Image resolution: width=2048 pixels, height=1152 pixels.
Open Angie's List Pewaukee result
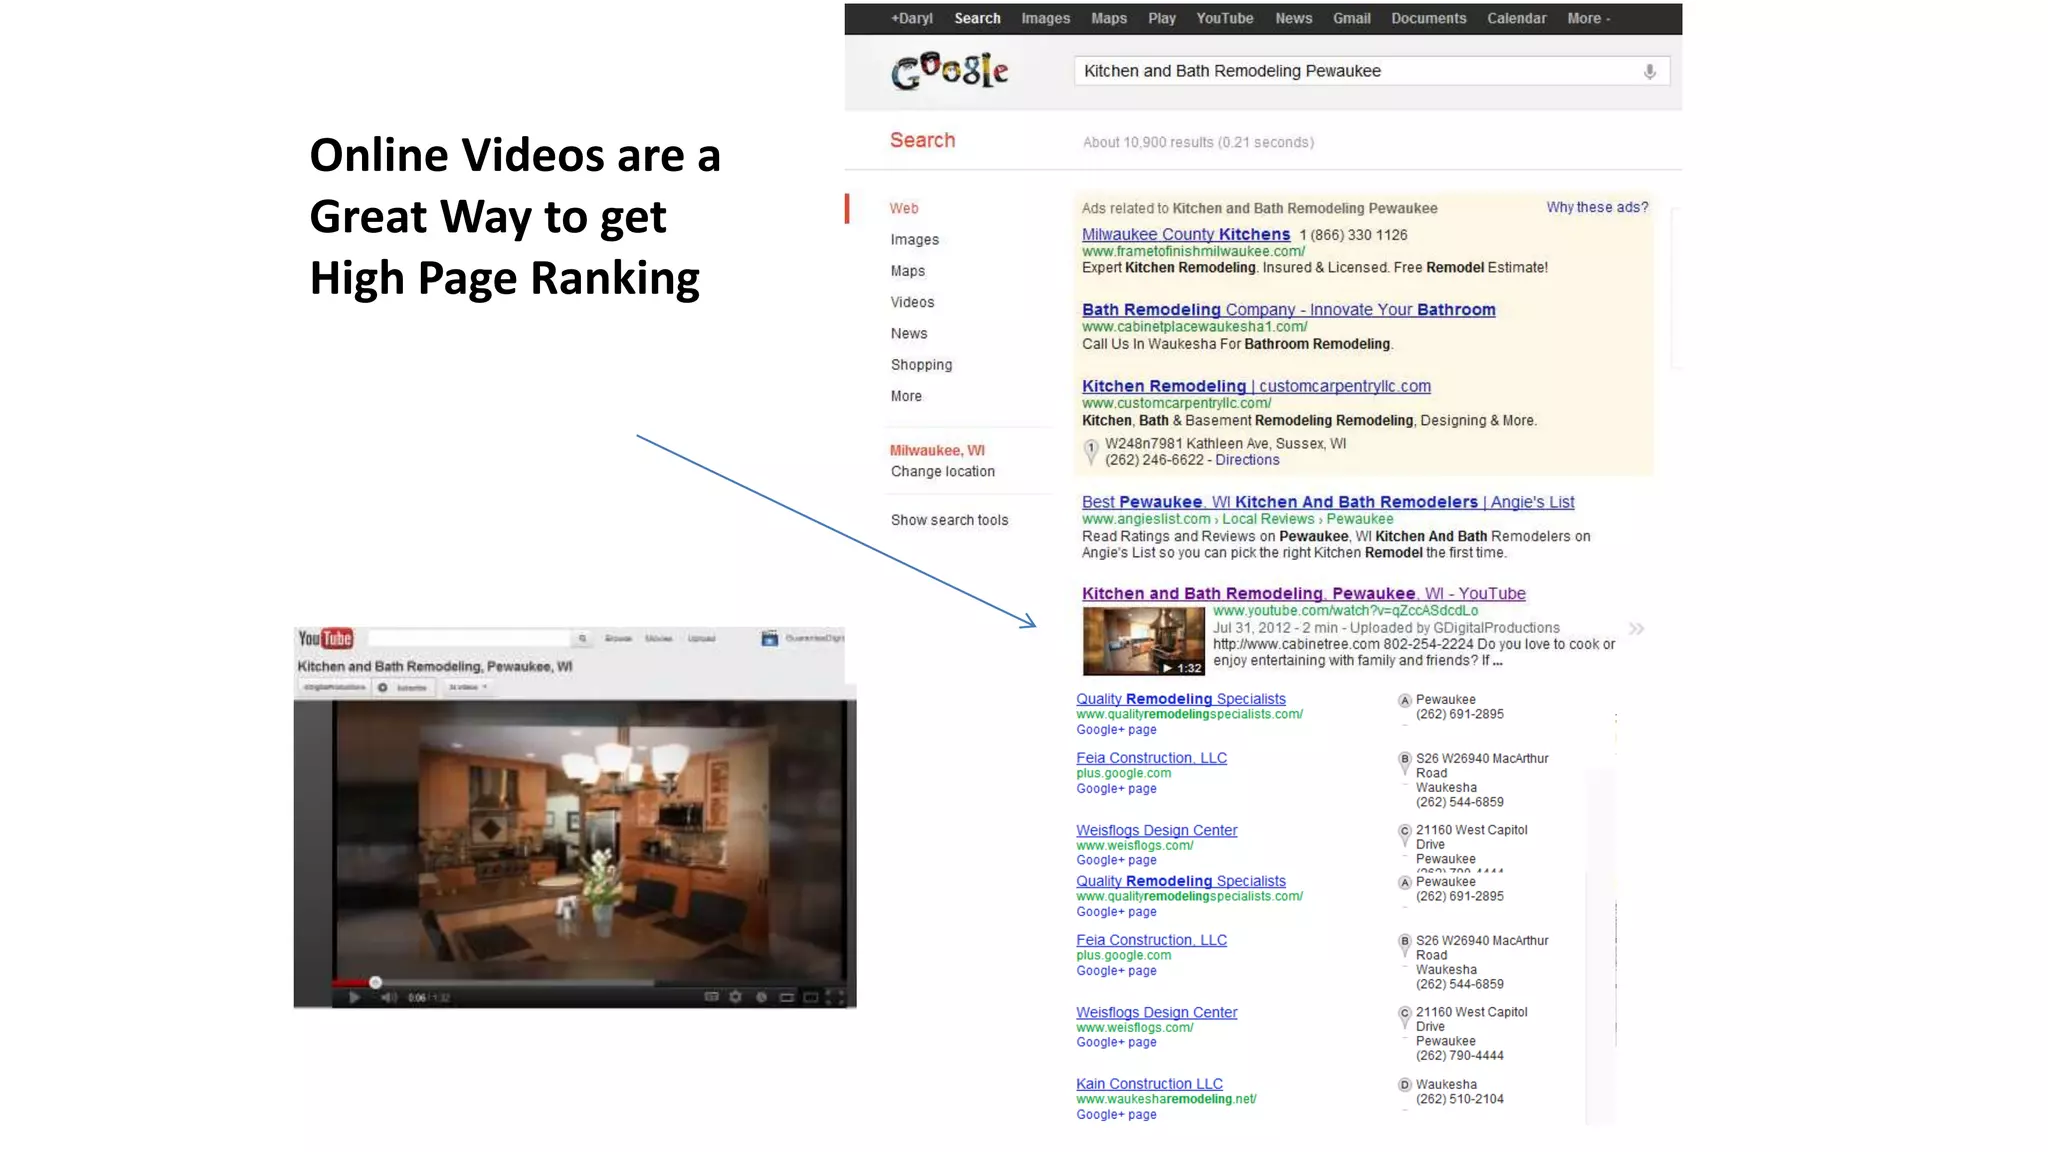coord(1327,502)
